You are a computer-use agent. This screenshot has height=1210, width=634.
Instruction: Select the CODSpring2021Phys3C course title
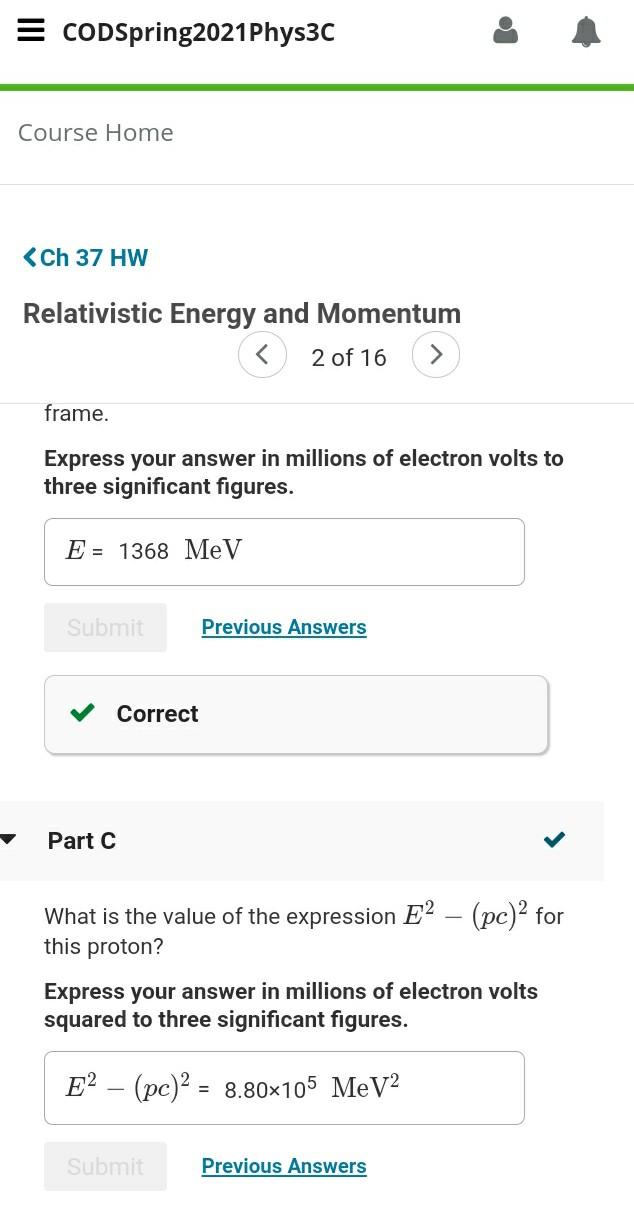point(197,32)
